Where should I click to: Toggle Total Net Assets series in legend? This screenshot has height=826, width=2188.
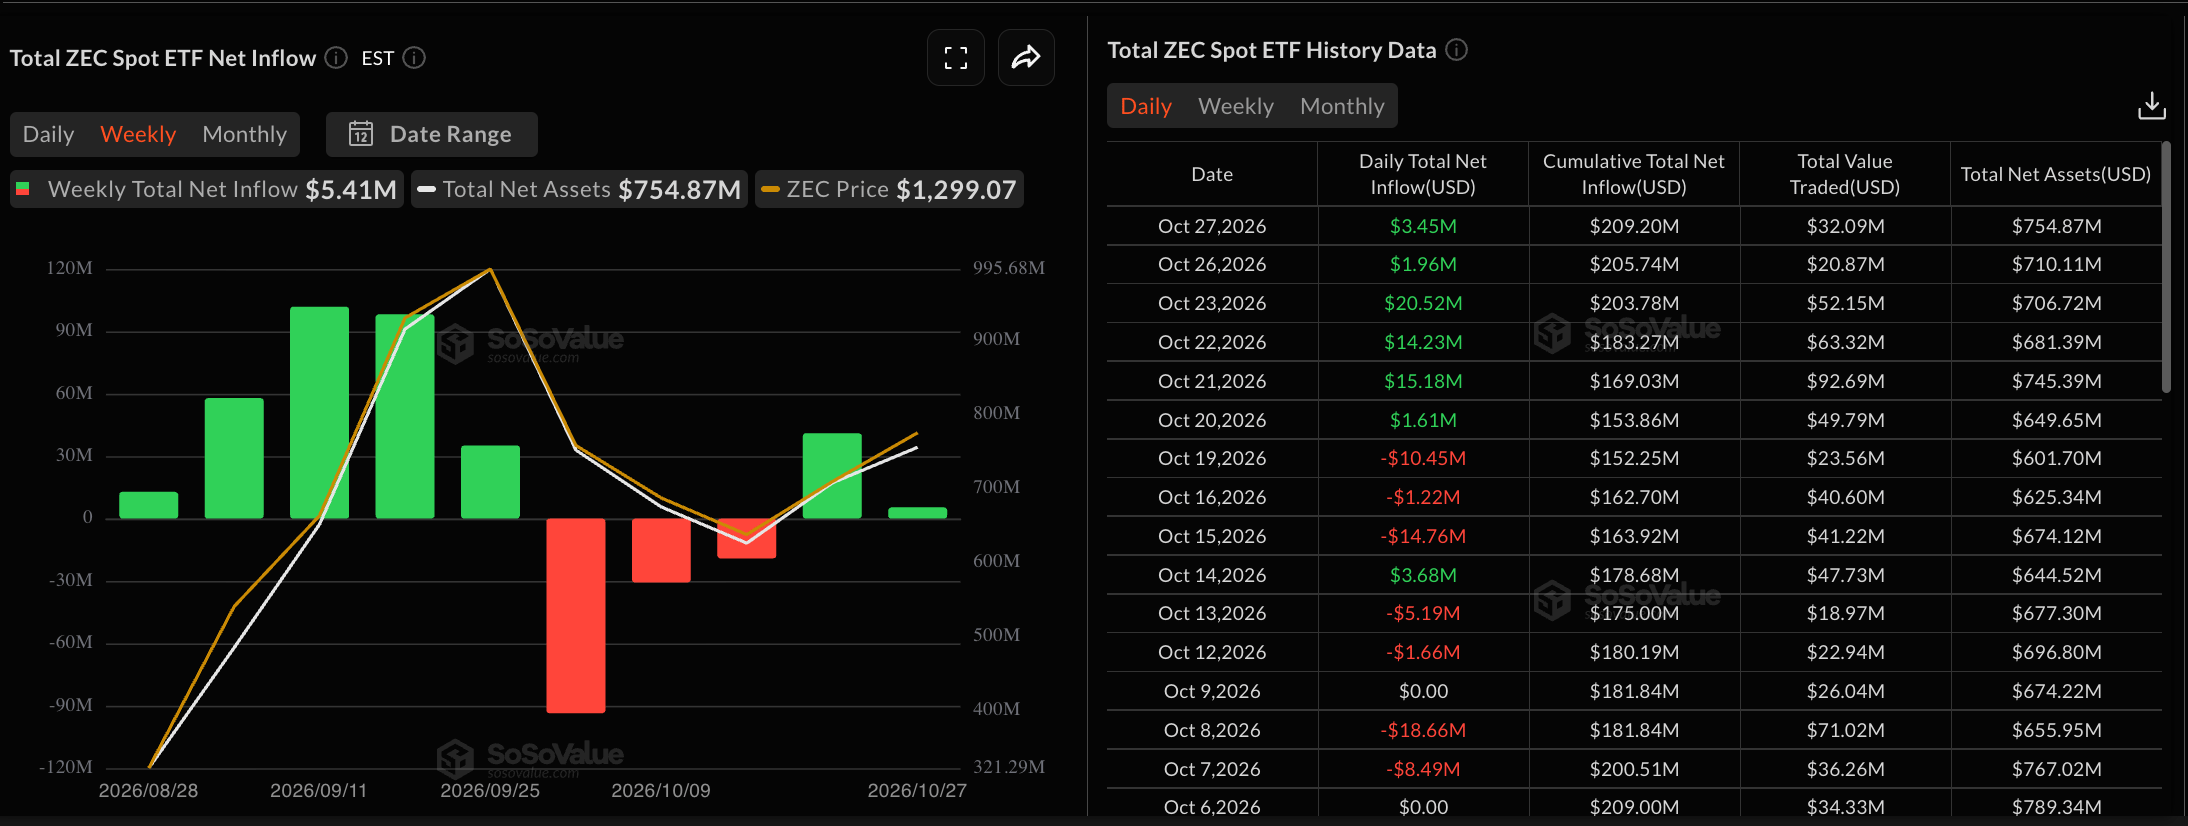tap(579, 189)
